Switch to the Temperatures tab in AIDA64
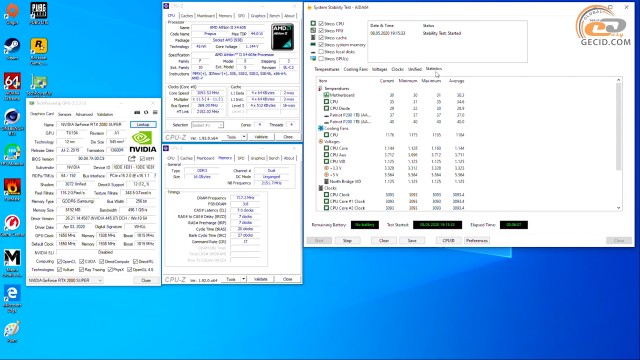The height and width of the screenshot is (360, 640). click(x=327, y=69)
